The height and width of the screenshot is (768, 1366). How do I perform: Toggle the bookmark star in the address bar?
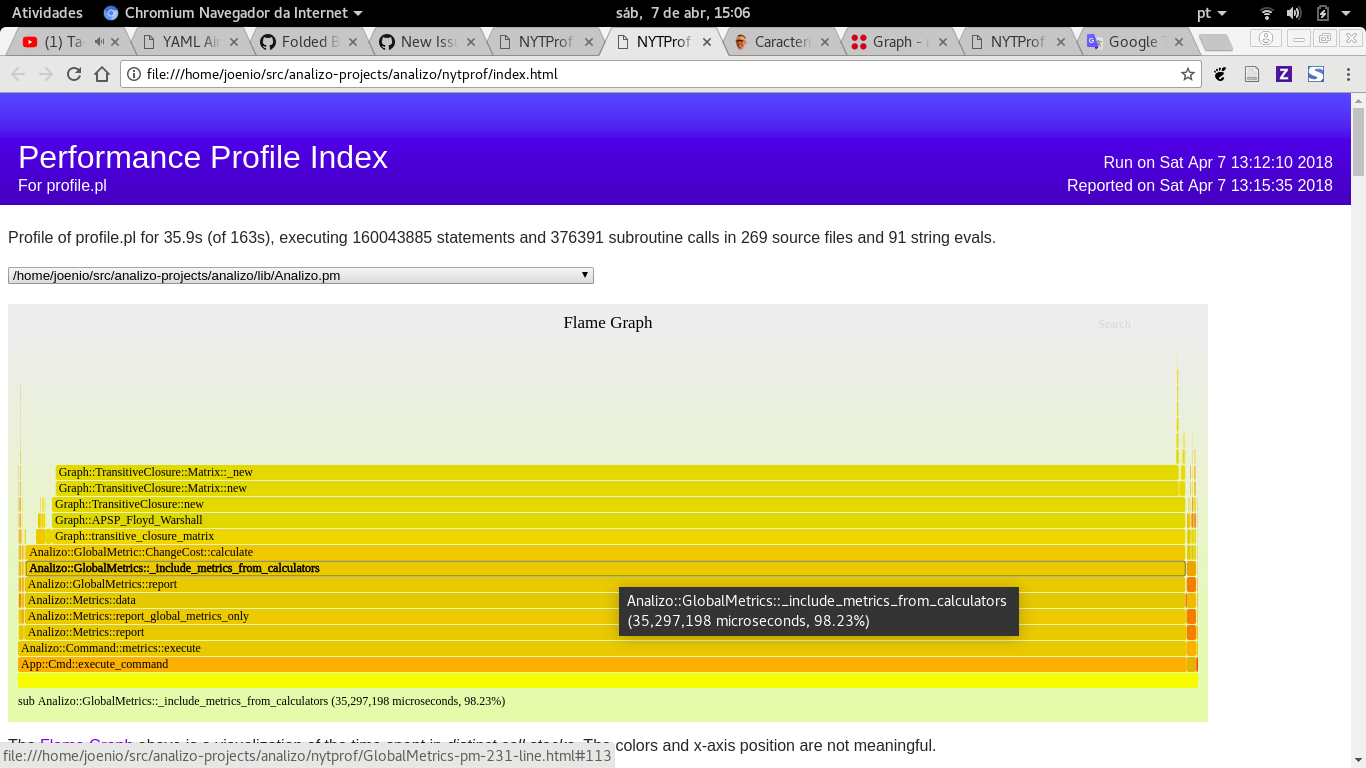click(x=1187, y=74)
